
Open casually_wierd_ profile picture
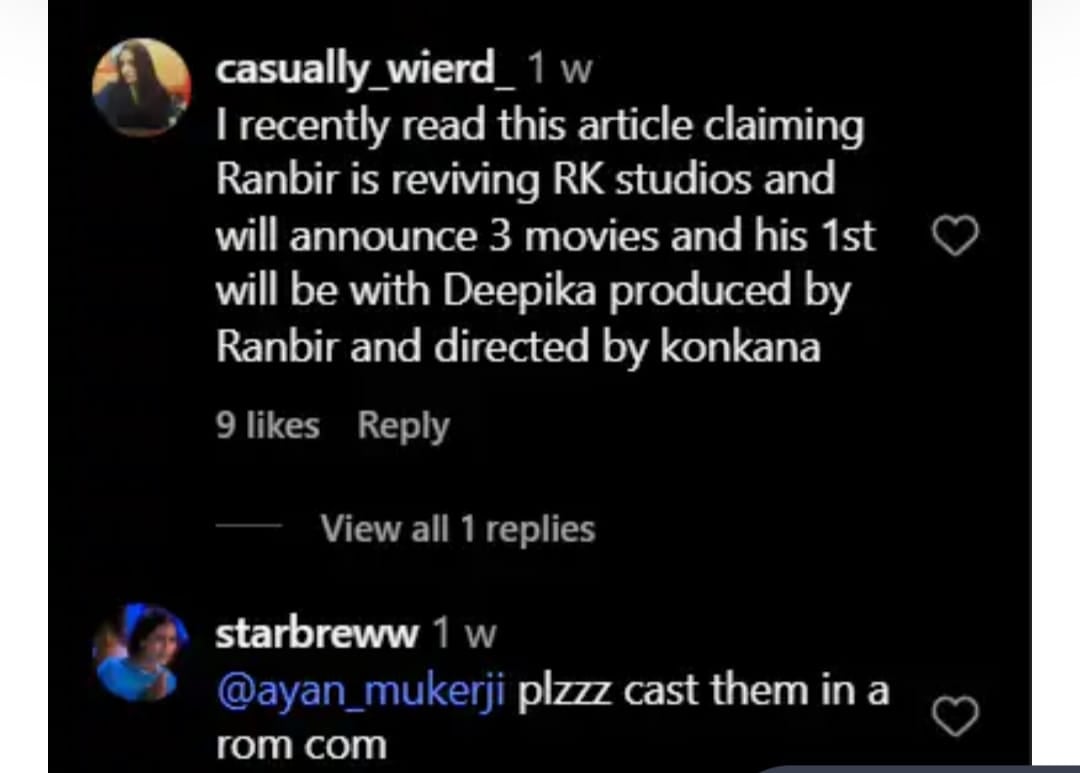pyautogui.click(x=141, y=87)
